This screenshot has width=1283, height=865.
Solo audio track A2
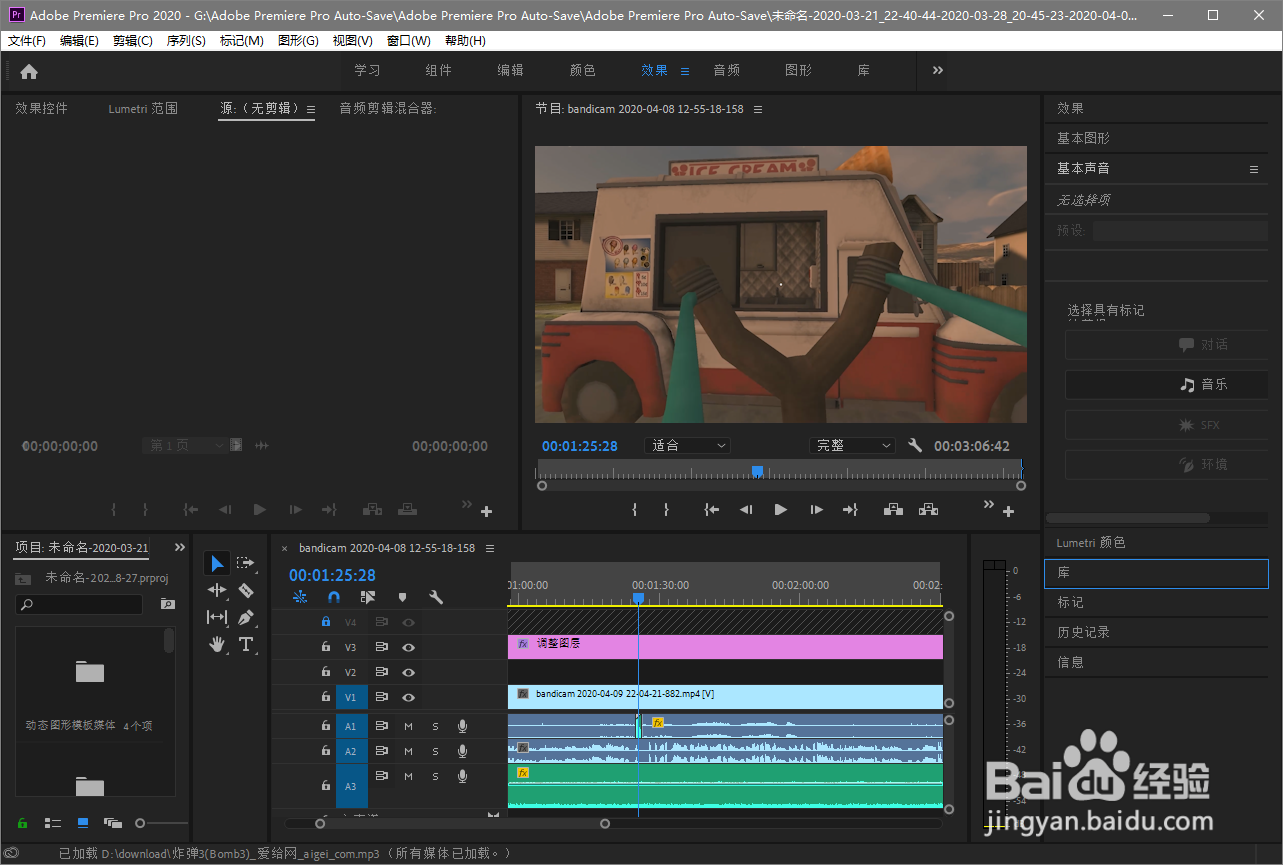435,751
